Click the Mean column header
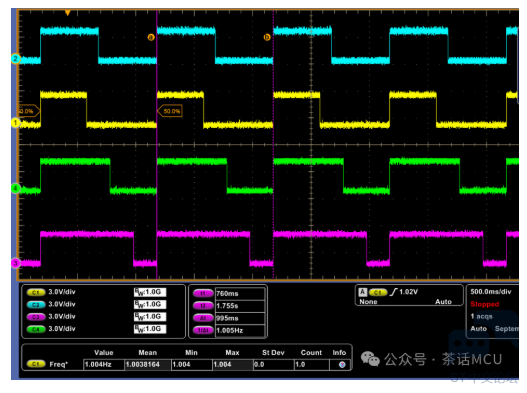527x393 pixels. pos(148,353)
